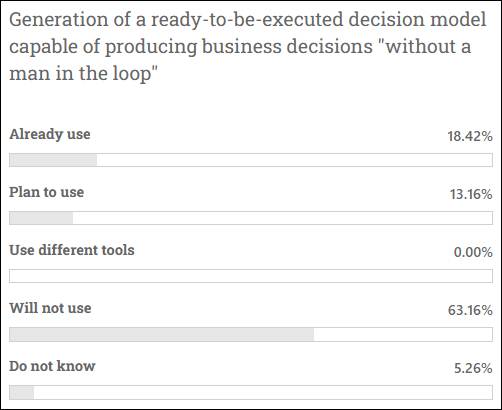
Task: Select the 'Do not know' label
Action: pyautogui.click(x=52, y=366)
